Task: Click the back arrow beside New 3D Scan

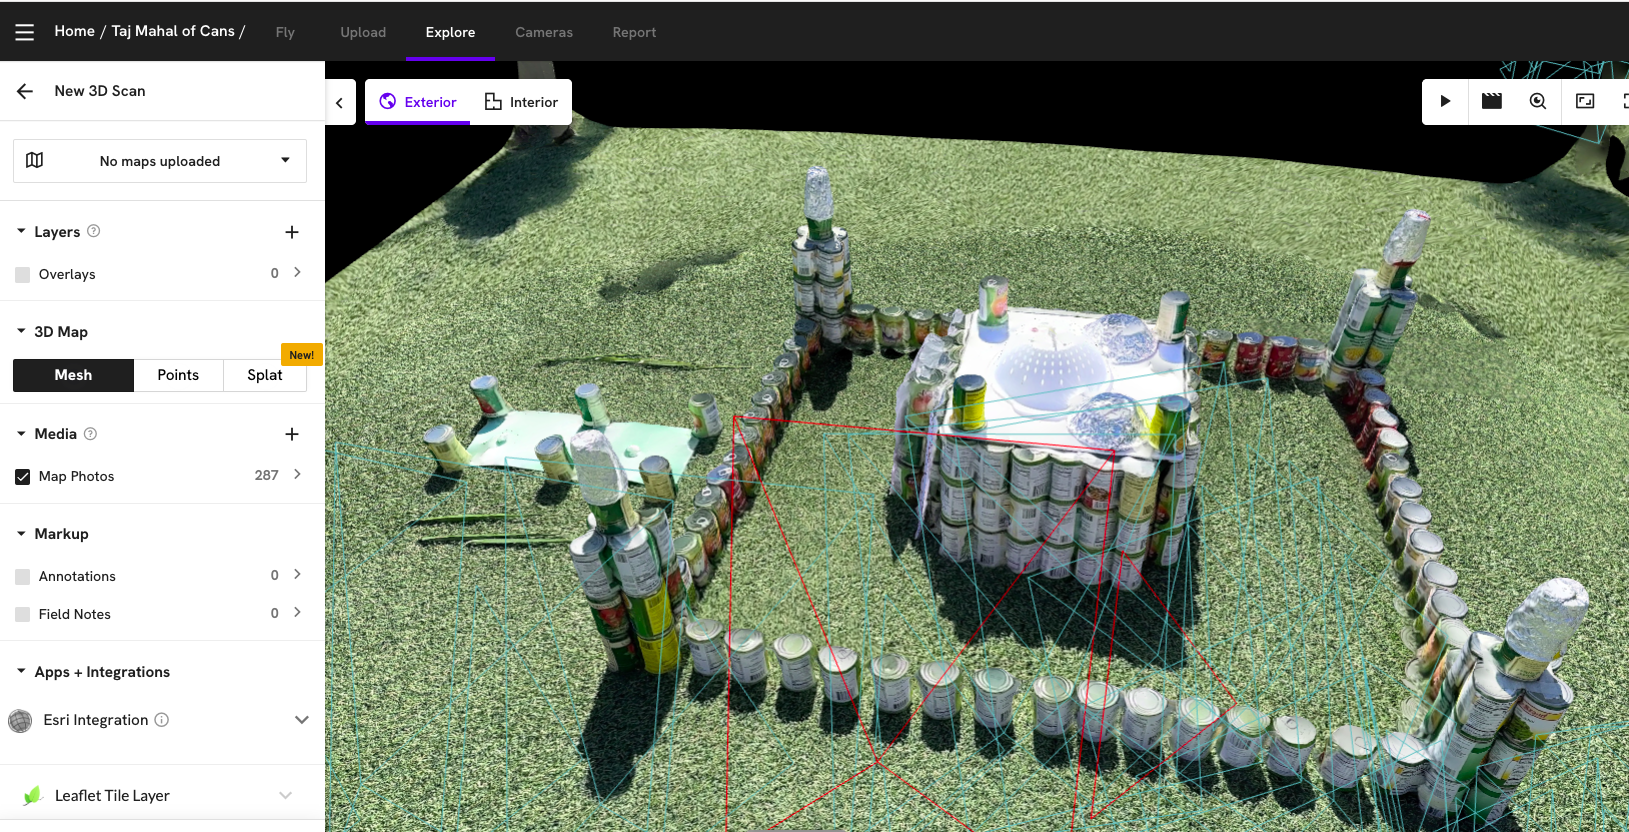Action: pyautogui.click(x=25, y=91)
